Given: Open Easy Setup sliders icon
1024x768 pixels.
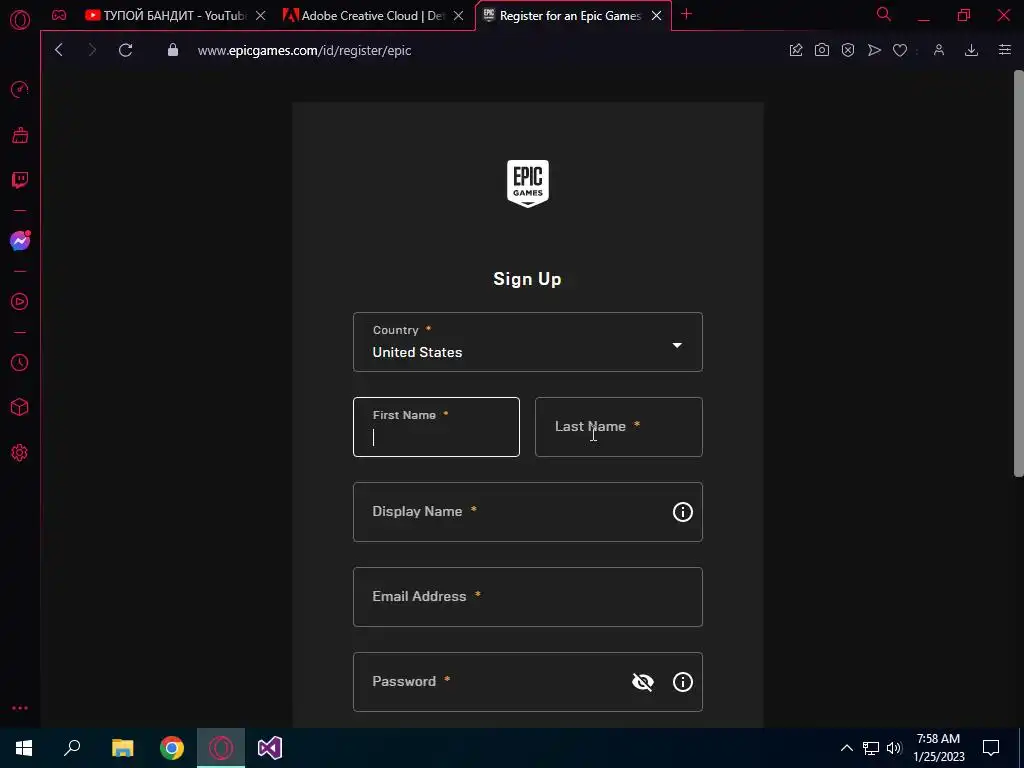Looking at the screenshot, I should [1004, 50].
